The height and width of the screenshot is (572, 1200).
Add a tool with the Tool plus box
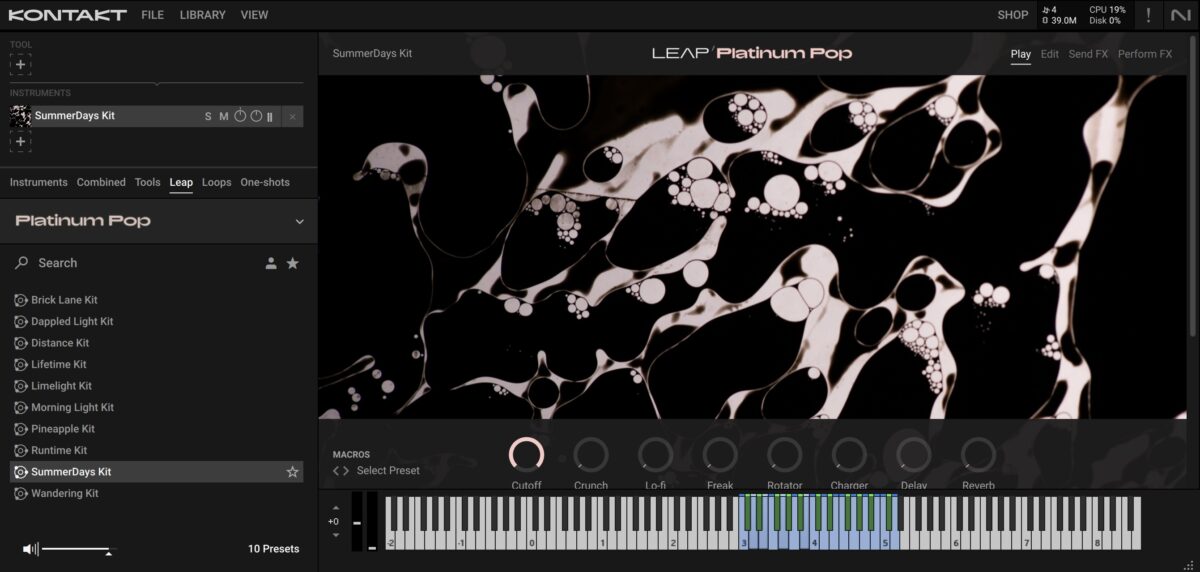point(20,64)
